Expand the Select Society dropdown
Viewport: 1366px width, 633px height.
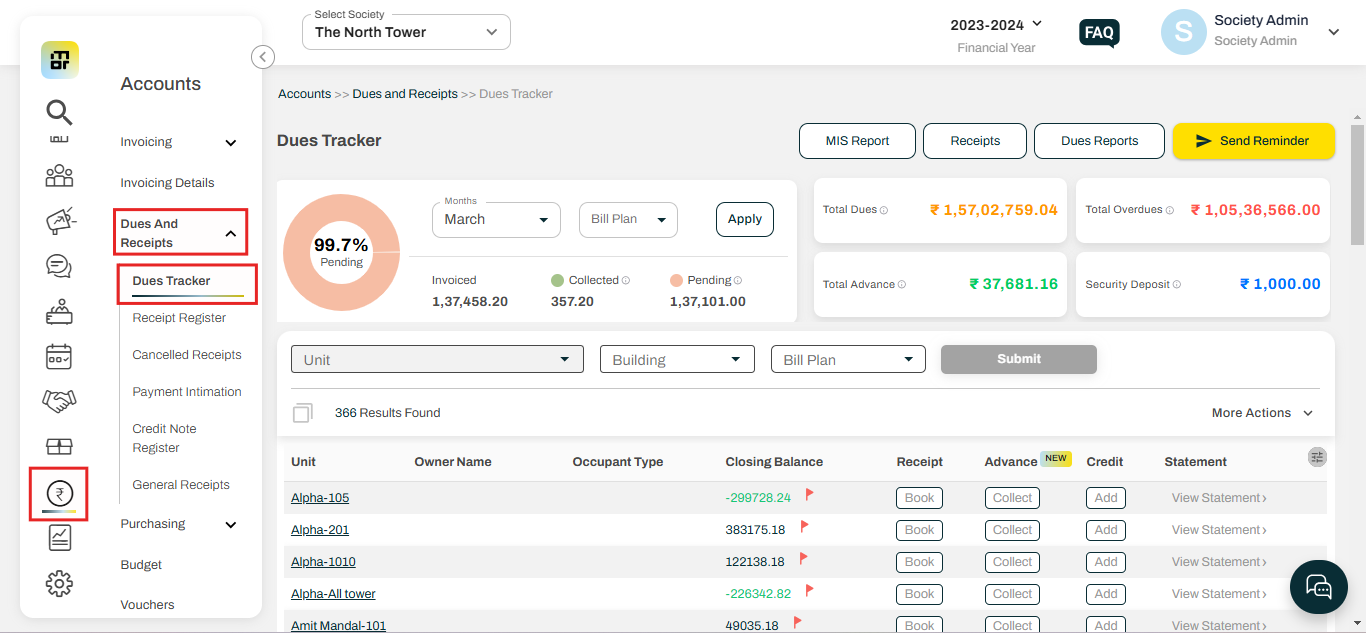(x=406, y=32)
